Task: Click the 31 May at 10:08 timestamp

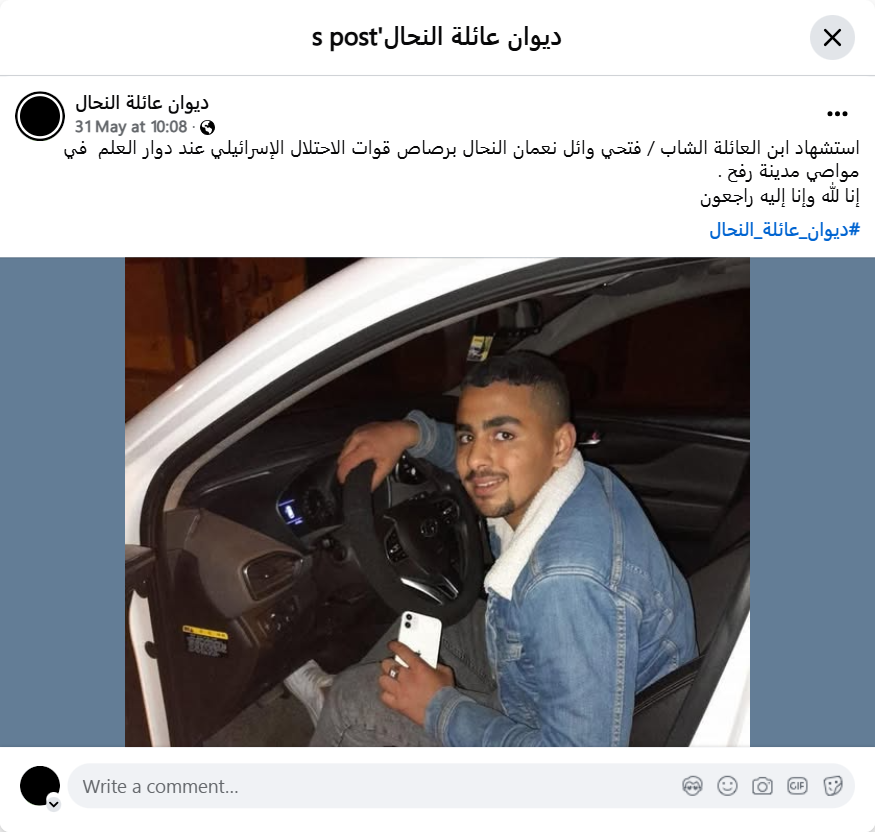Action: pos(131,127)
